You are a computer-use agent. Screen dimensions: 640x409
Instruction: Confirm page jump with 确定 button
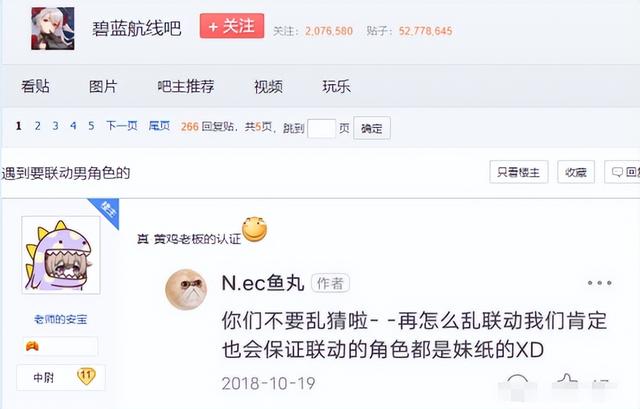point(372,128)
